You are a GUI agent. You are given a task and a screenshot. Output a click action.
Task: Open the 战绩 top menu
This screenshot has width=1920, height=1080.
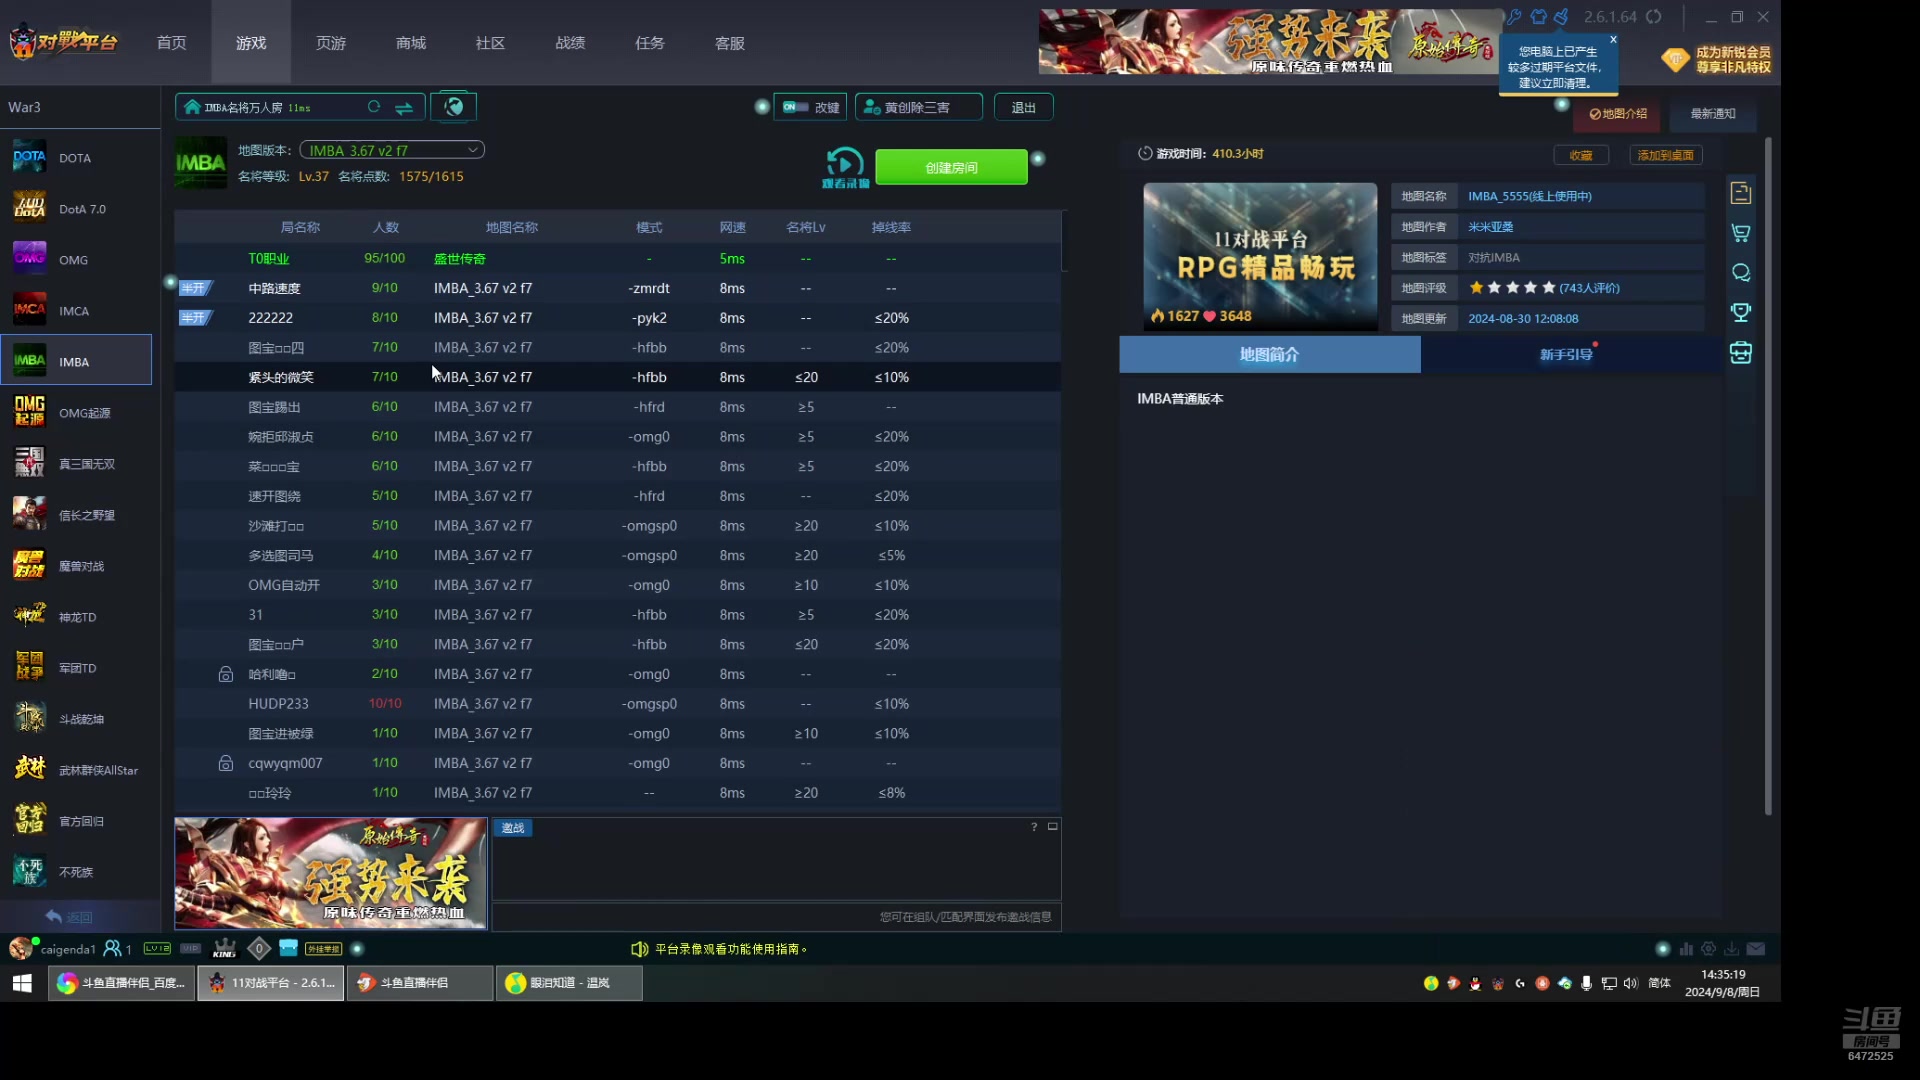(570, 43)
